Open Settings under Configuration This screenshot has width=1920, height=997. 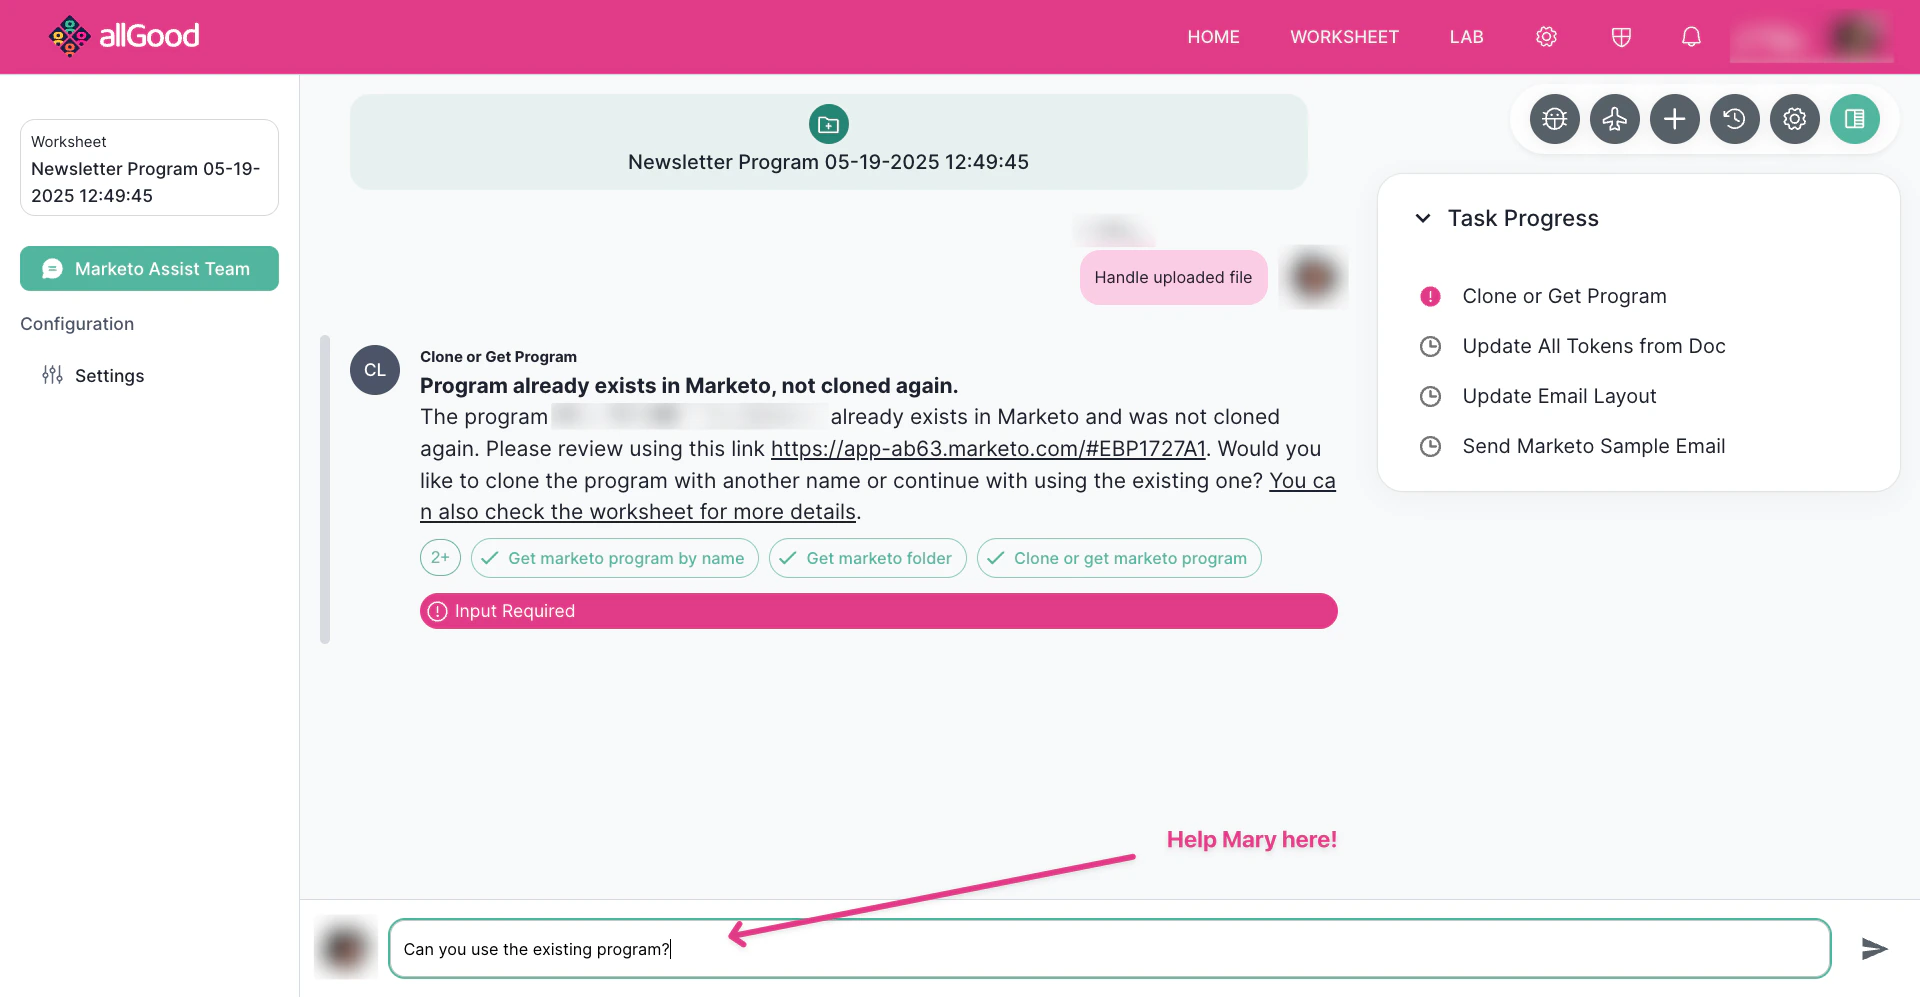coord(109,375)
